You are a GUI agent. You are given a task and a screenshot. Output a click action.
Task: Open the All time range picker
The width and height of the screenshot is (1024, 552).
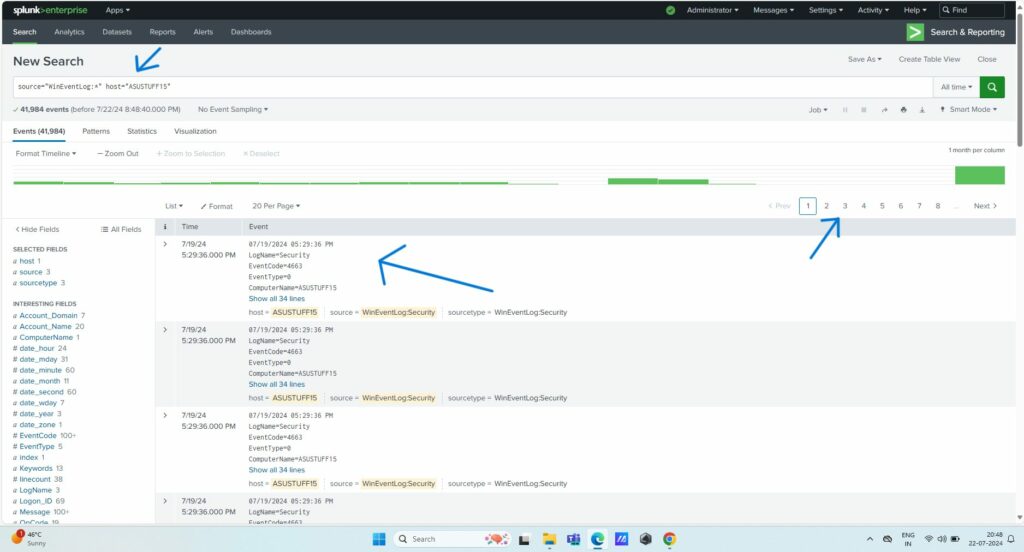coord(956,87)
